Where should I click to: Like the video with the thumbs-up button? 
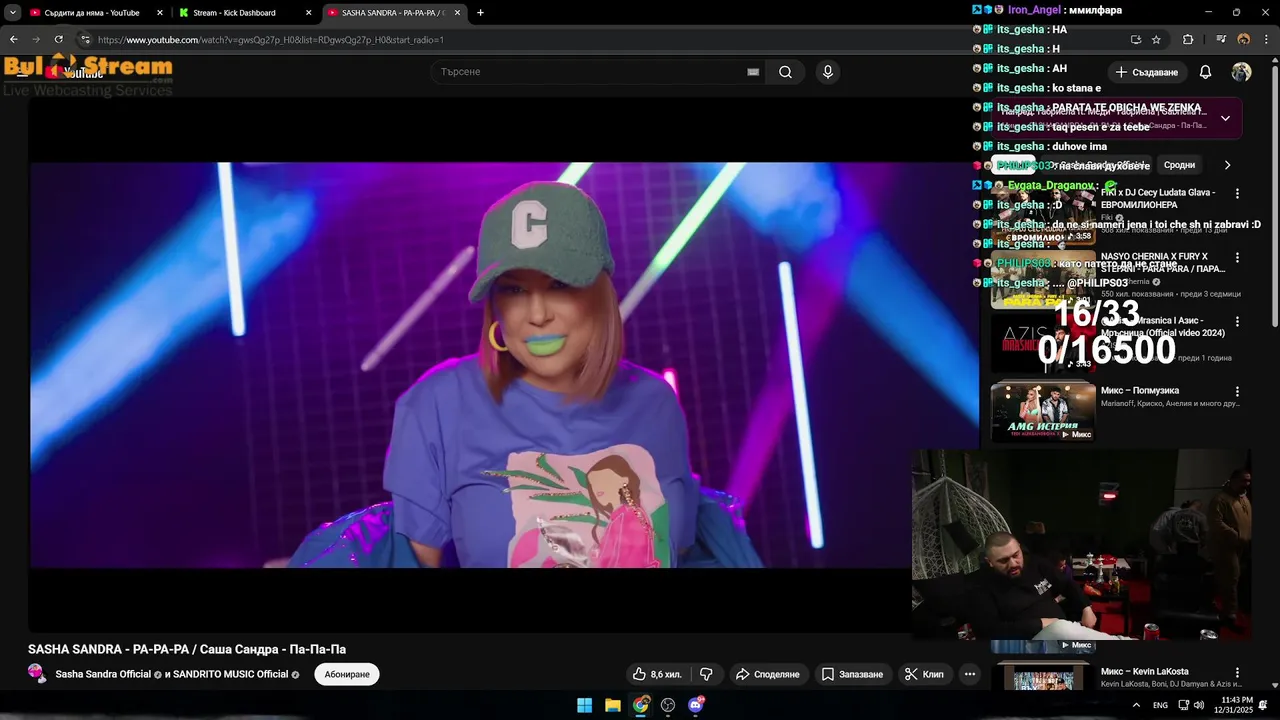tap(656, 674)
